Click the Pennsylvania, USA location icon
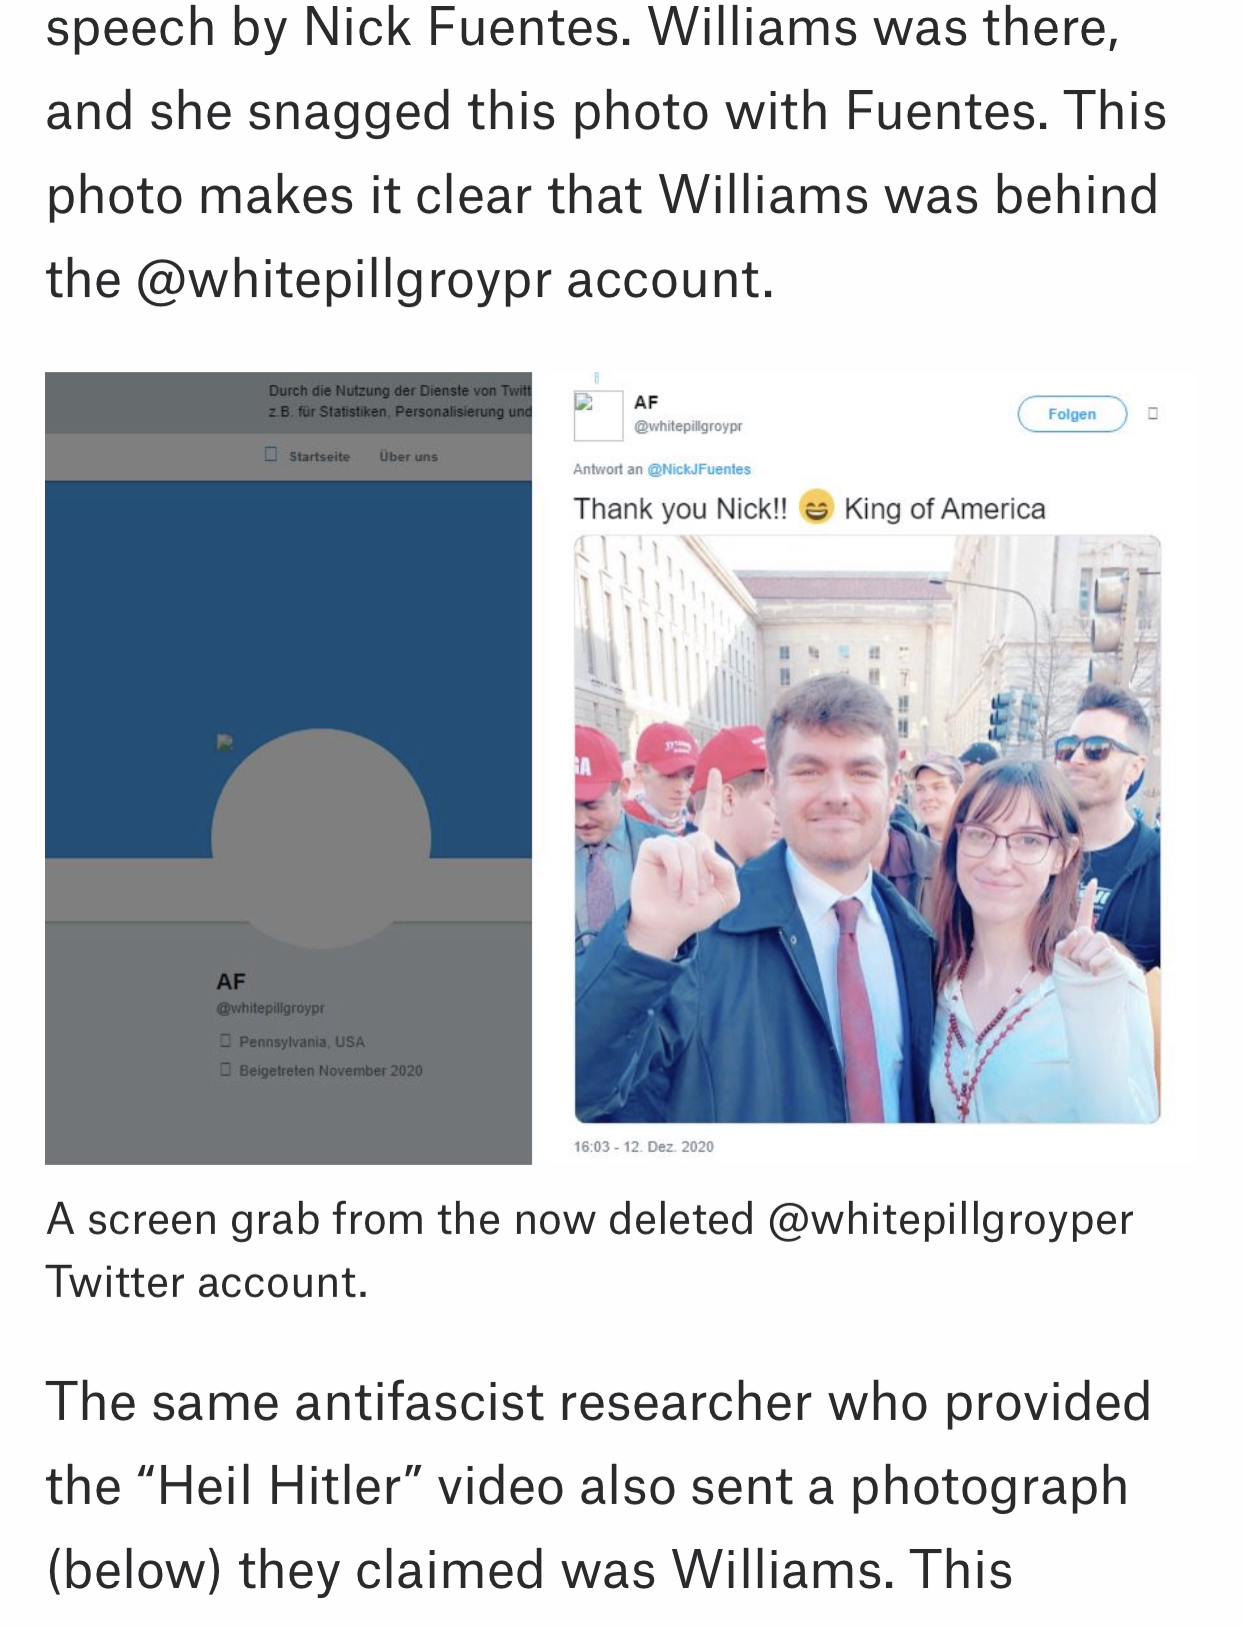Image resolution: width=1242 pixels, height=1627 pixels. click(225, 1041)
